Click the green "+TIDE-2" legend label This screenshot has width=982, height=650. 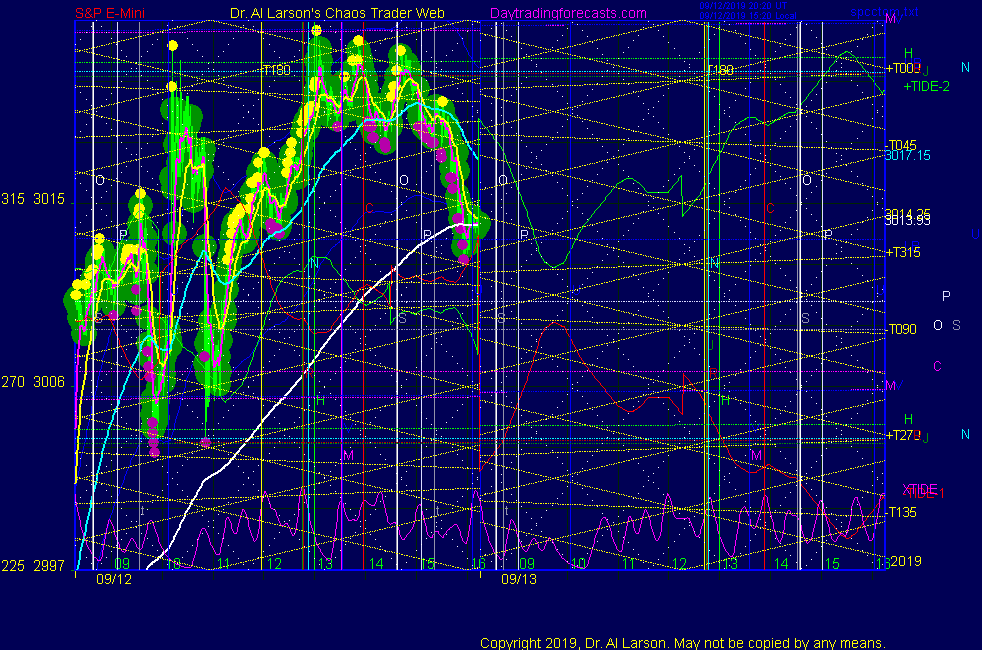pos(926,86)
